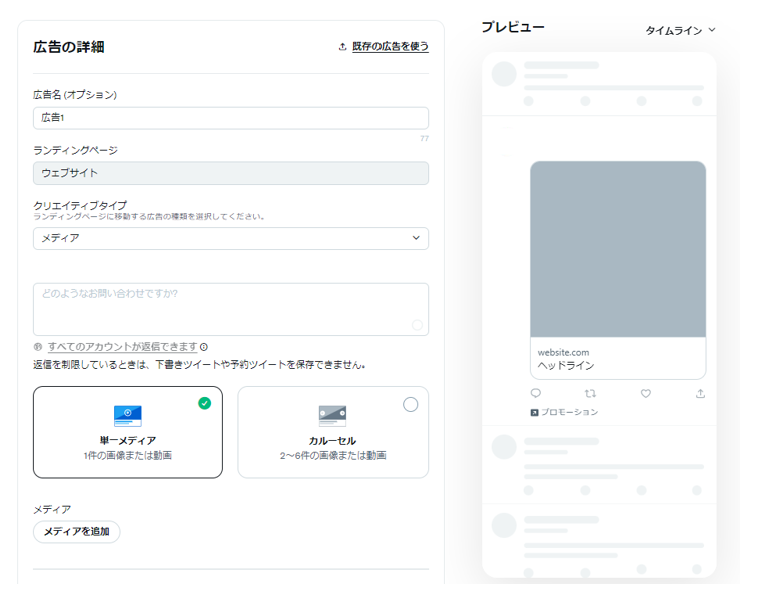Click the カルーセル label text
758x590 pixels.
coord(333,441)
